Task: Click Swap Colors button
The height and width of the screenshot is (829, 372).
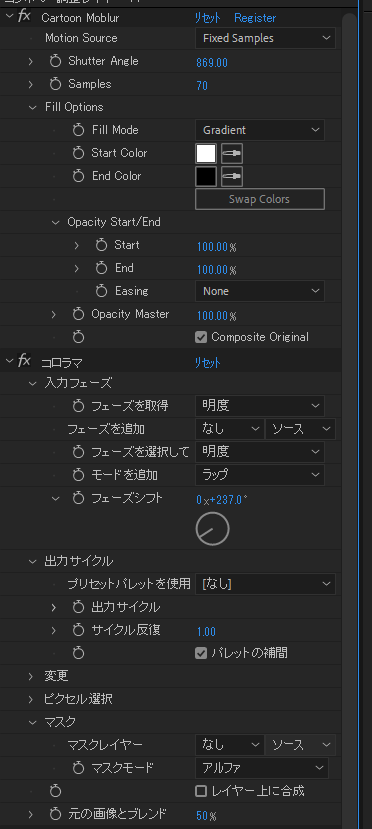Action: 259,199
